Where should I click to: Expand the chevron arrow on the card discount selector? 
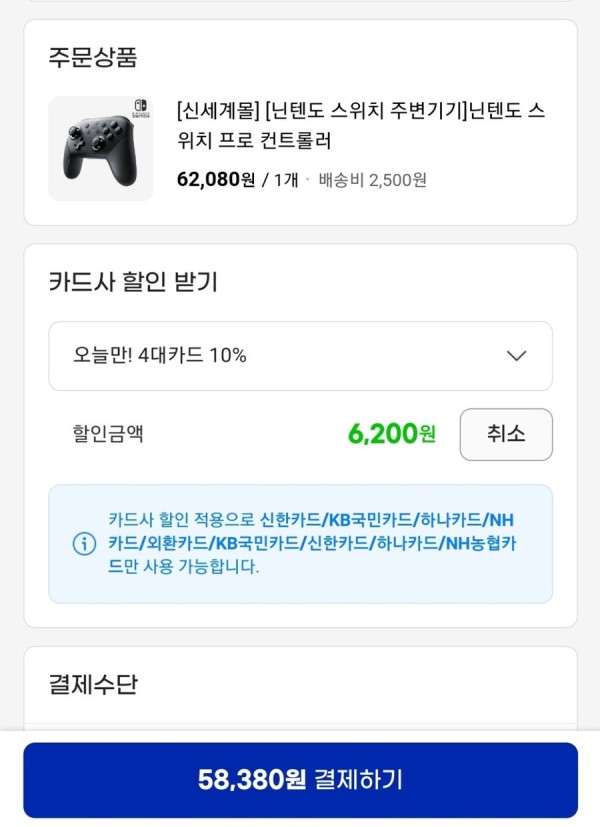[x=516, y=356]
